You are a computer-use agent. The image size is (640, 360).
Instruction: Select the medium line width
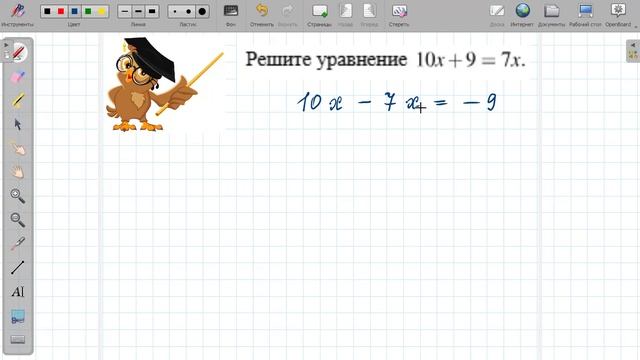(138, 11)
